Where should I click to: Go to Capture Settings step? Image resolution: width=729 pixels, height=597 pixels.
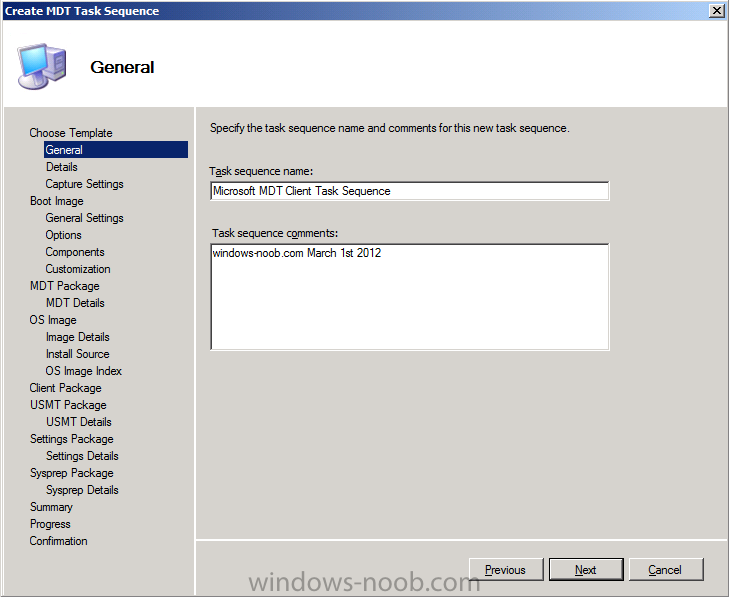click(84, 184)
